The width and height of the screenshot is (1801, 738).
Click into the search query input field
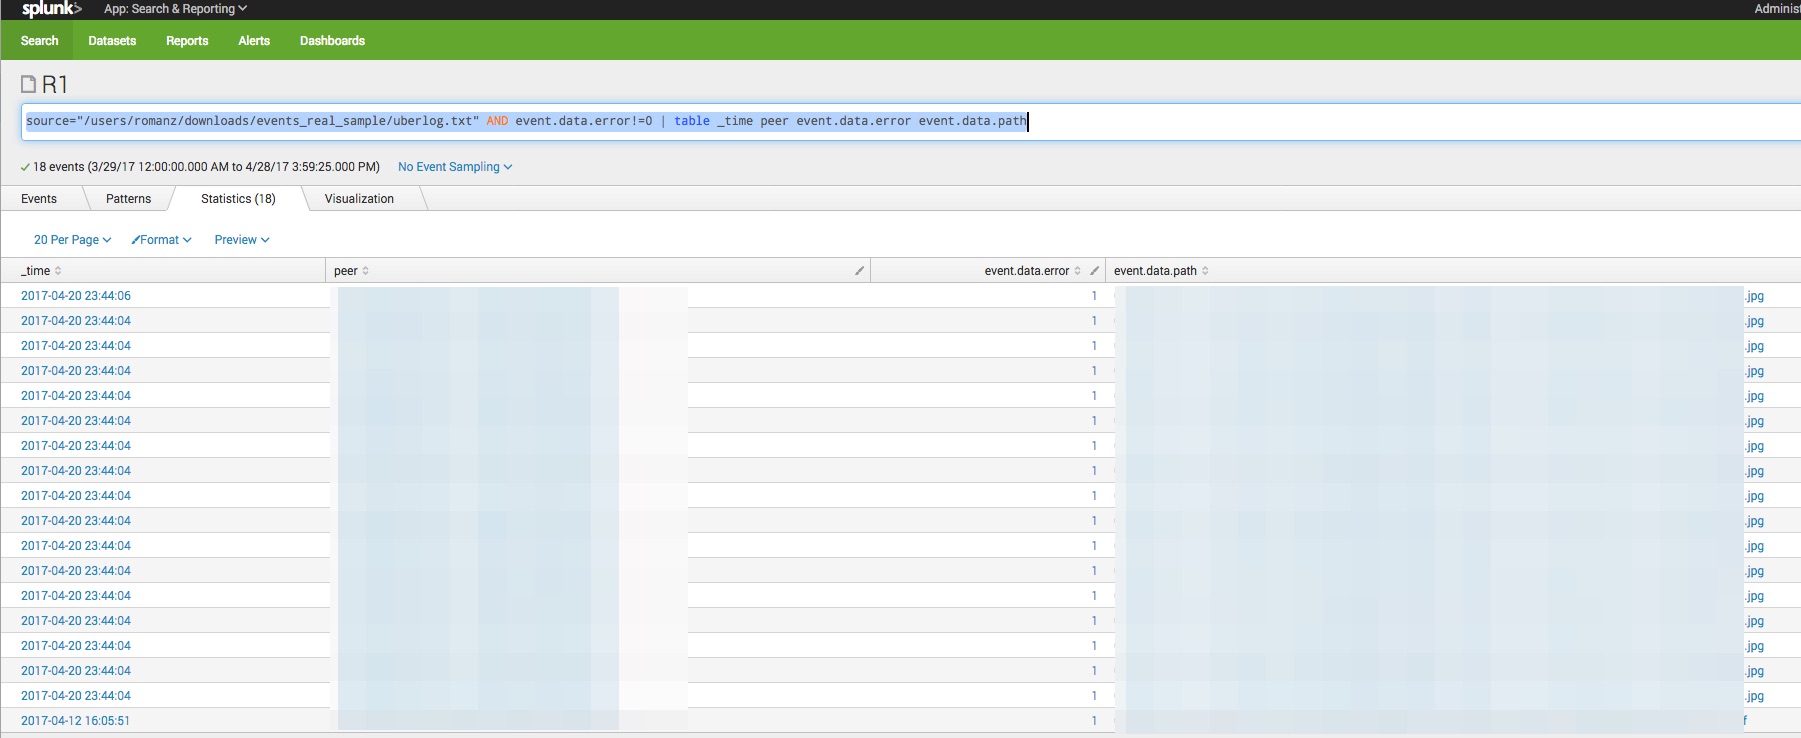[x=1300, y=122]
